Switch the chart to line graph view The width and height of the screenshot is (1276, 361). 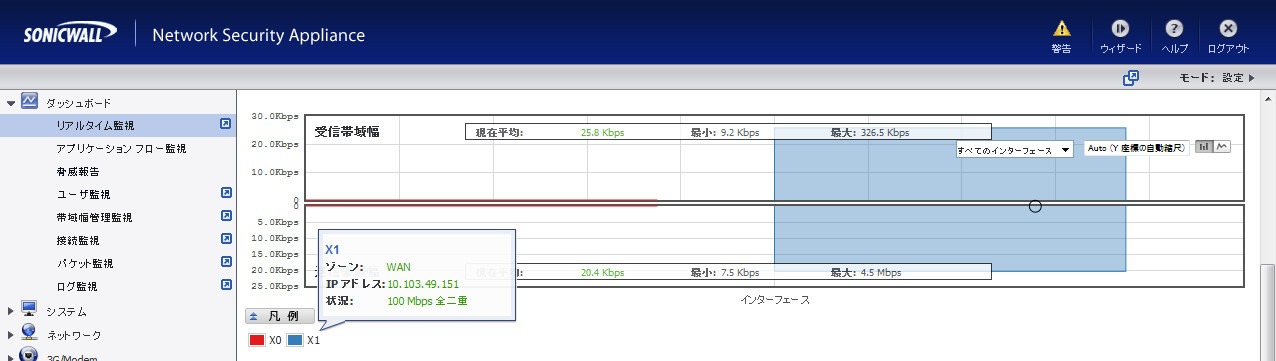coord(1221,147)
